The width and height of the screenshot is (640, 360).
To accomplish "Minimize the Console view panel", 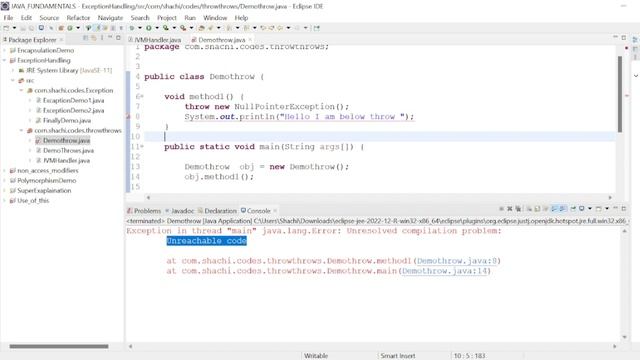I will pyautogui.click(x=616, y=208).
